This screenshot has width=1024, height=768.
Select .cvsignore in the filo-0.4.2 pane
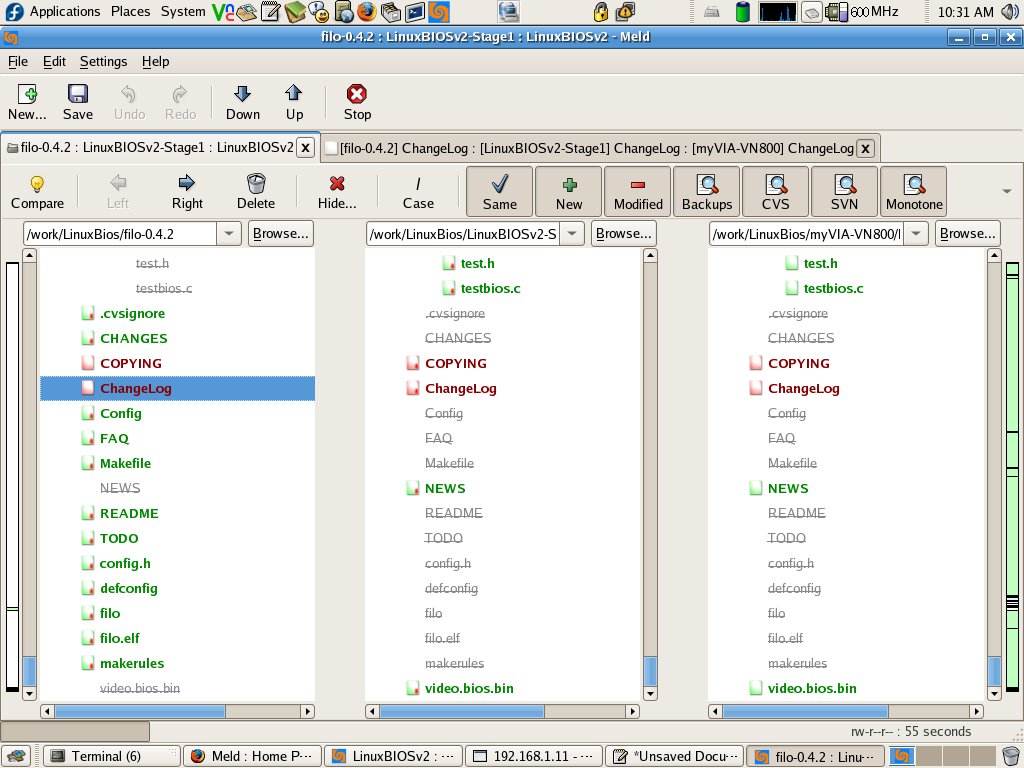click(x=132, y=313)
